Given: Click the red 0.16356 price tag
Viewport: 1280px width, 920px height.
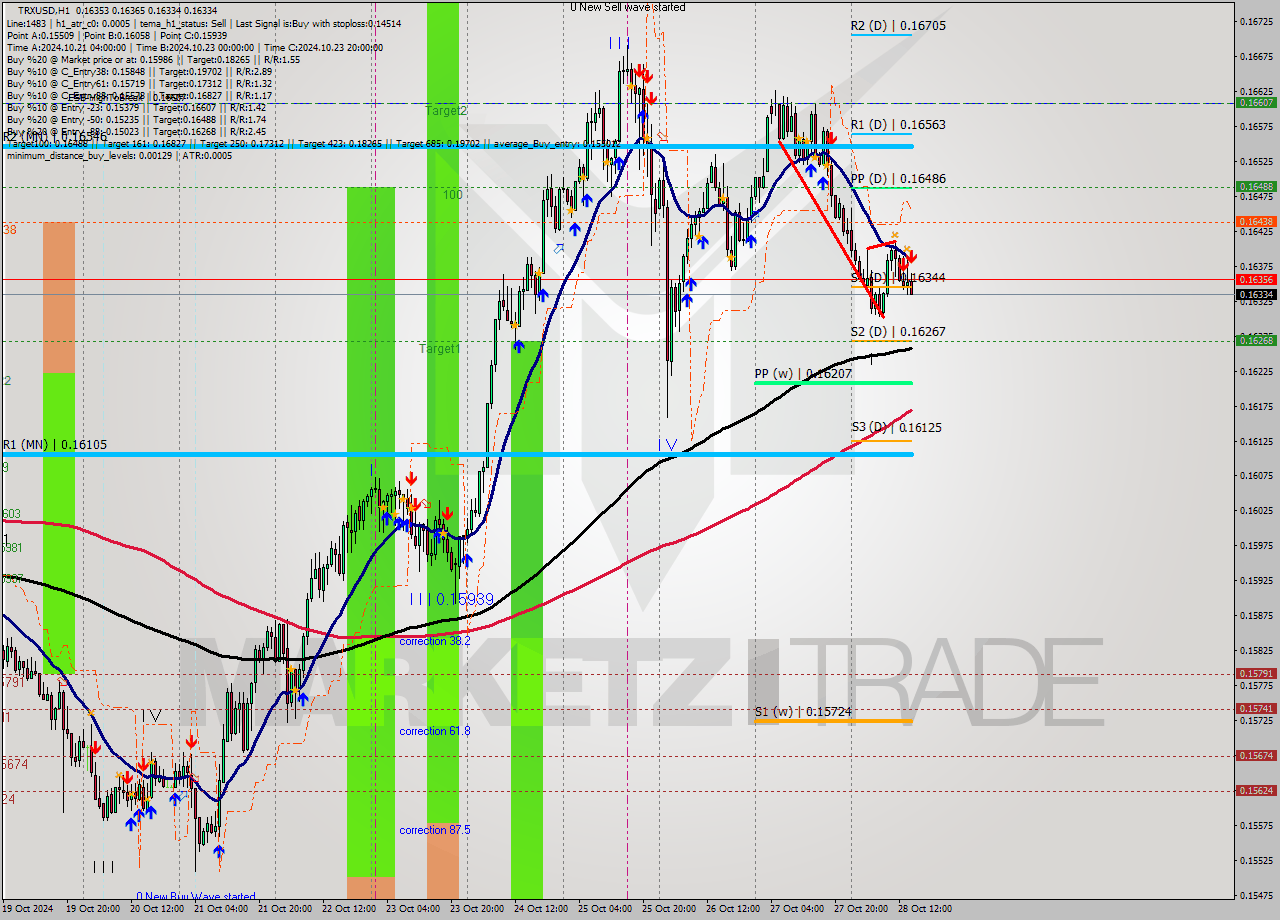Looking at the screenshot, I should (x=1256, y=279).
